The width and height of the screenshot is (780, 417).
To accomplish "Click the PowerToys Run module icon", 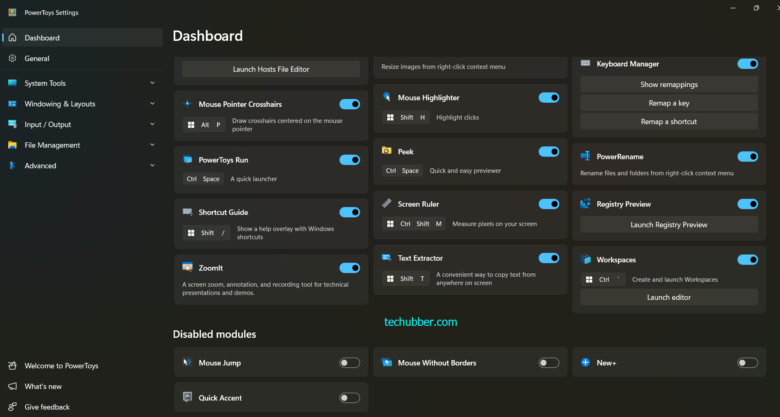I will coord(188,159).
